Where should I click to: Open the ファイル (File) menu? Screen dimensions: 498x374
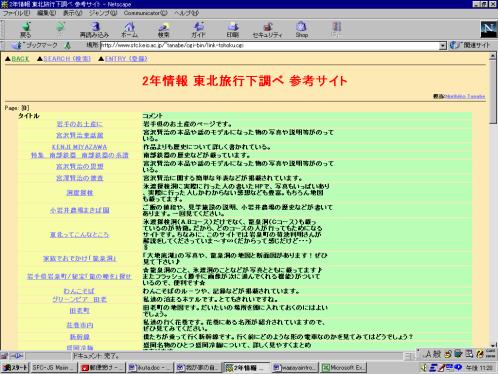pyautogui.click(x=16, y=13)
